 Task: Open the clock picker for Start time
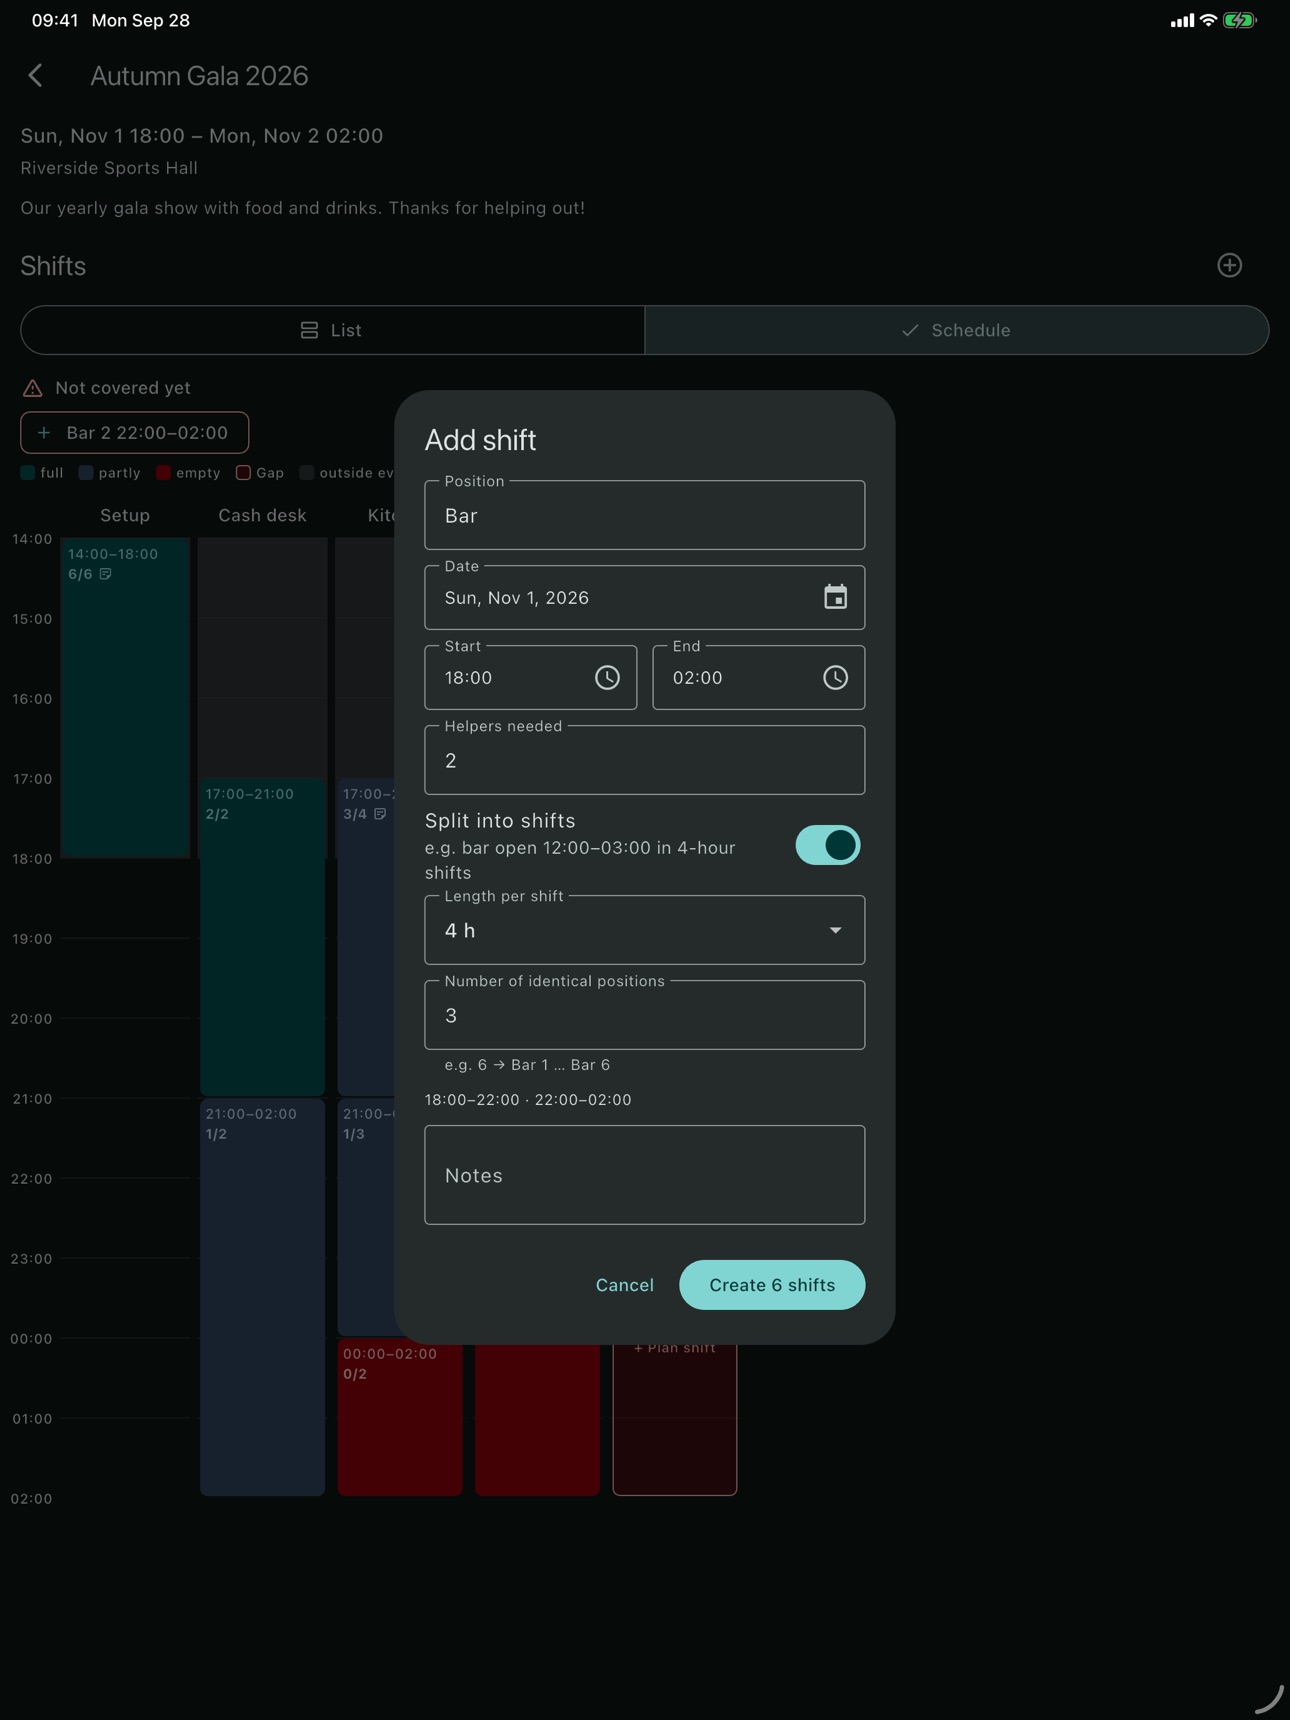click(607, 677)
